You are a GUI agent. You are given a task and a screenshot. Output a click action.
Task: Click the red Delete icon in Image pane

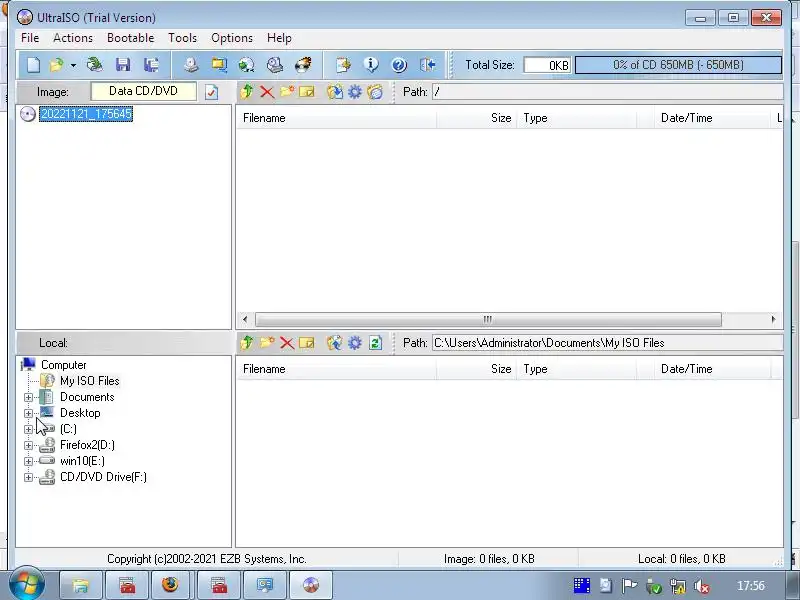coord(267,92)
